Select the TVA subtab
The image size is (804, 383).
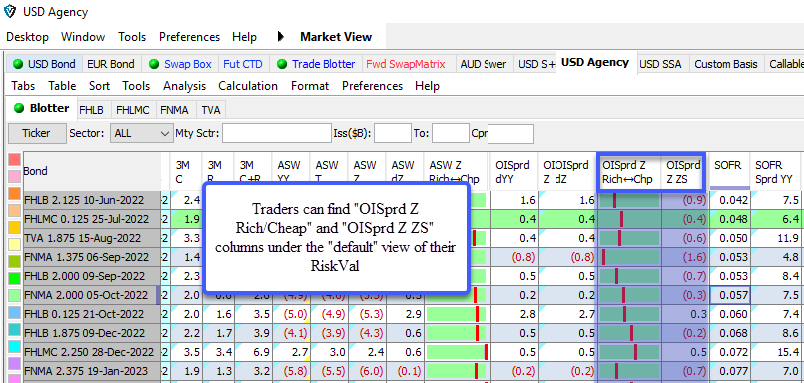211,110
